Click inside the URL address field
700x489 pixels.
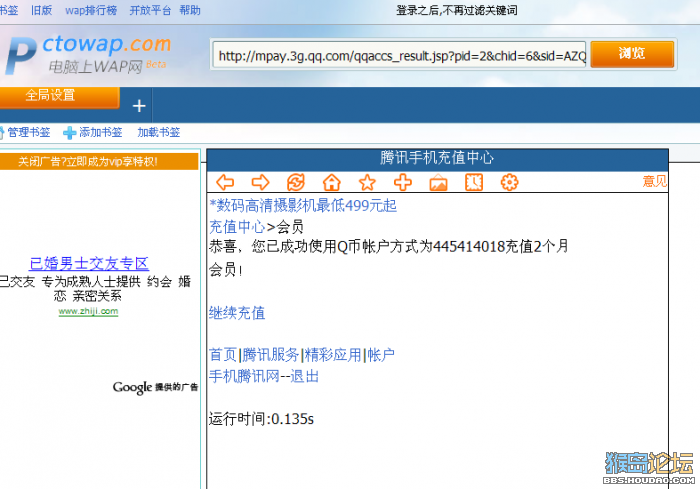[399, 55]
